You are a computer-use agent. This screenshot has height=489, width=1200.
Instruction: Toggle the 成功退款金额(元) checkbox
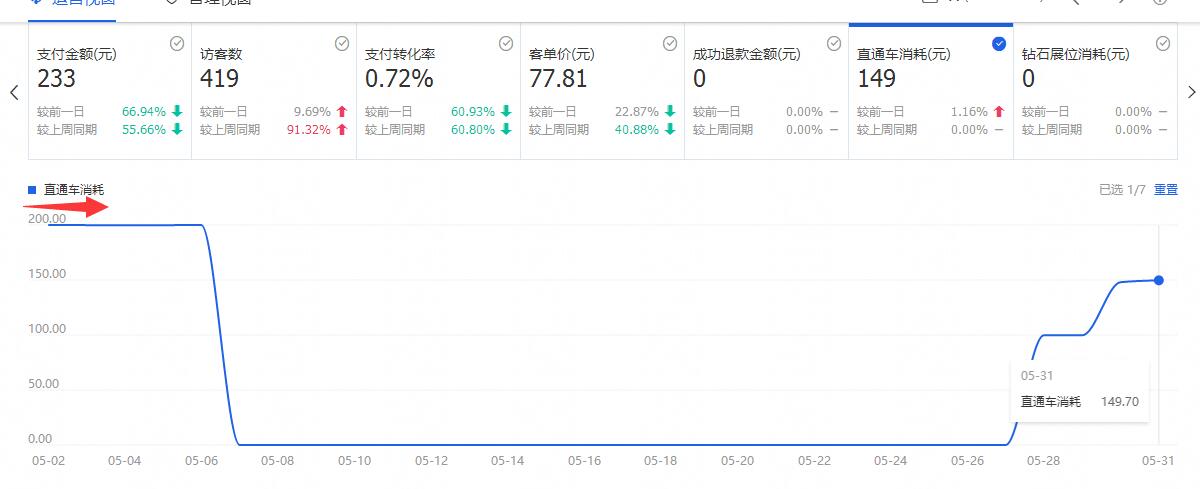pyautogui.click(x=834, y=44)
